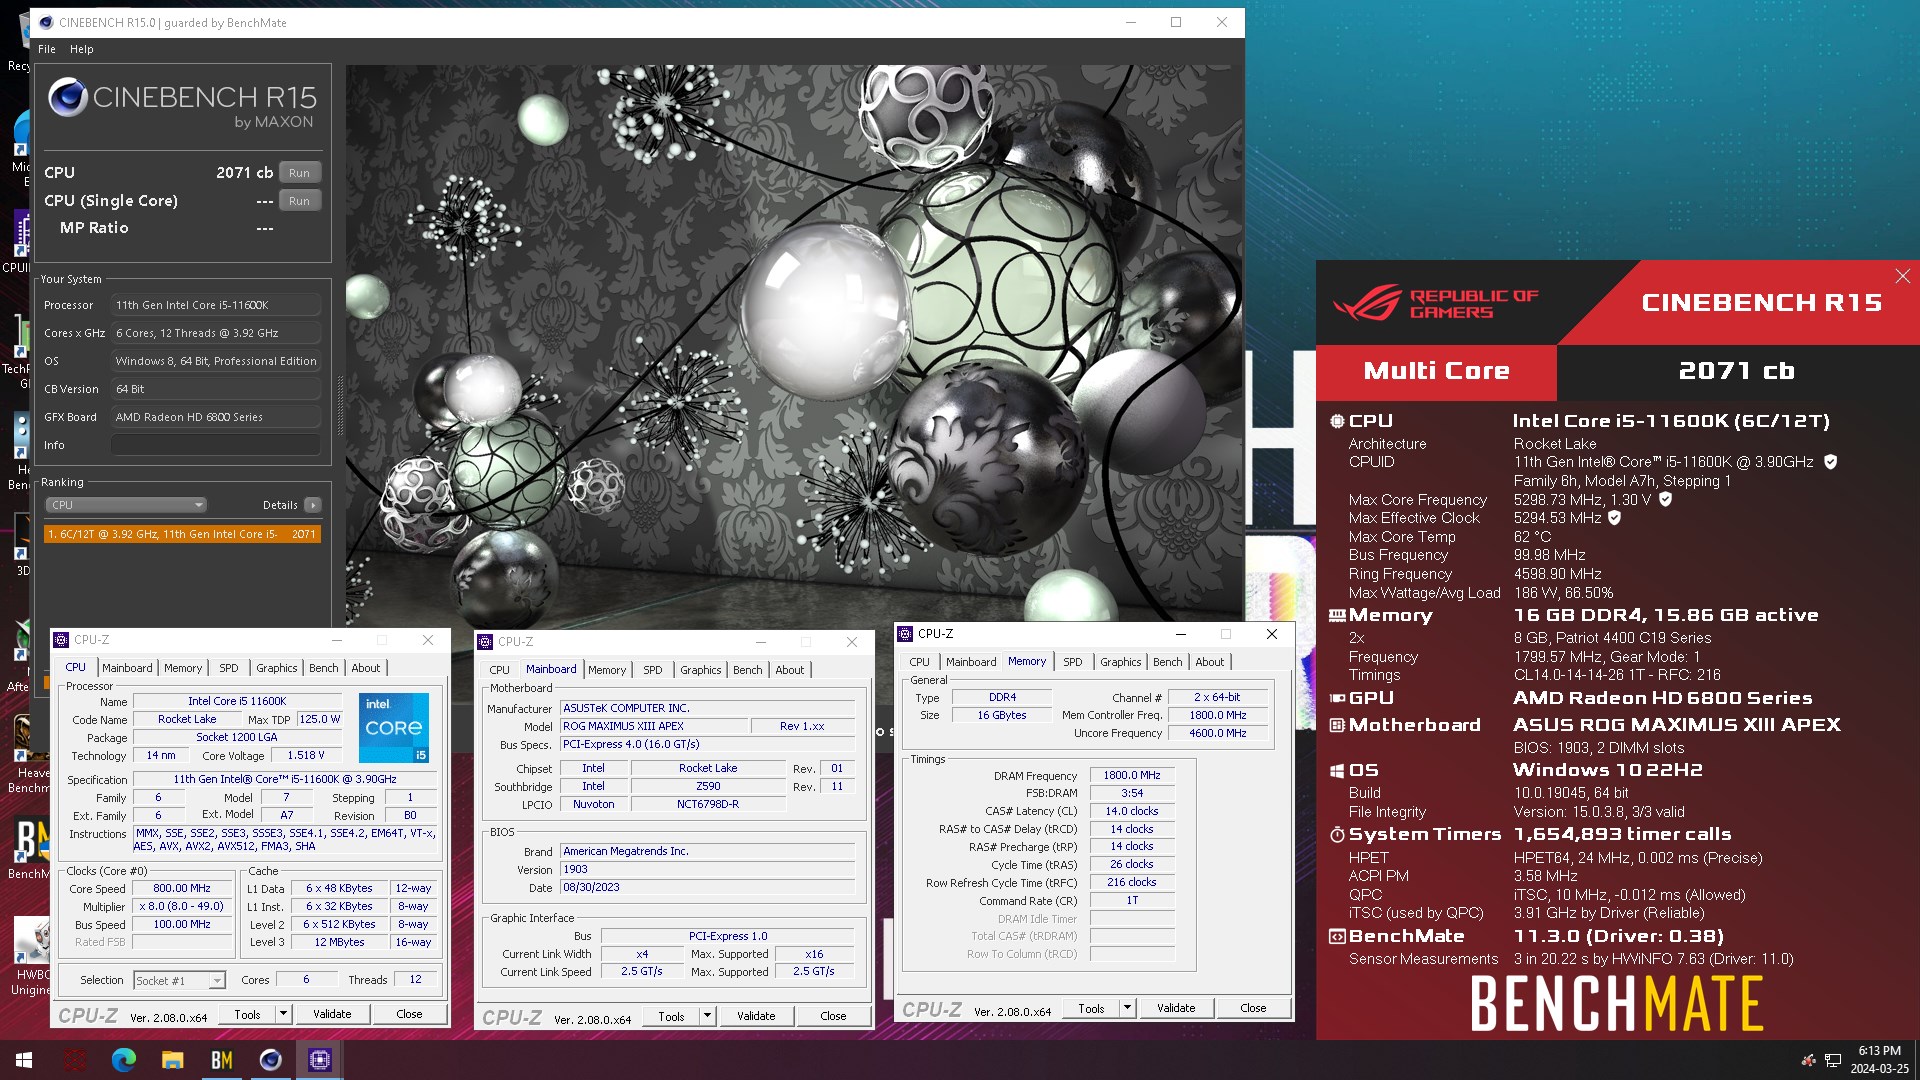Click the Memory icon in BenchMate panel
Screen dimensions: 1920x1080
pos(1337,616)
